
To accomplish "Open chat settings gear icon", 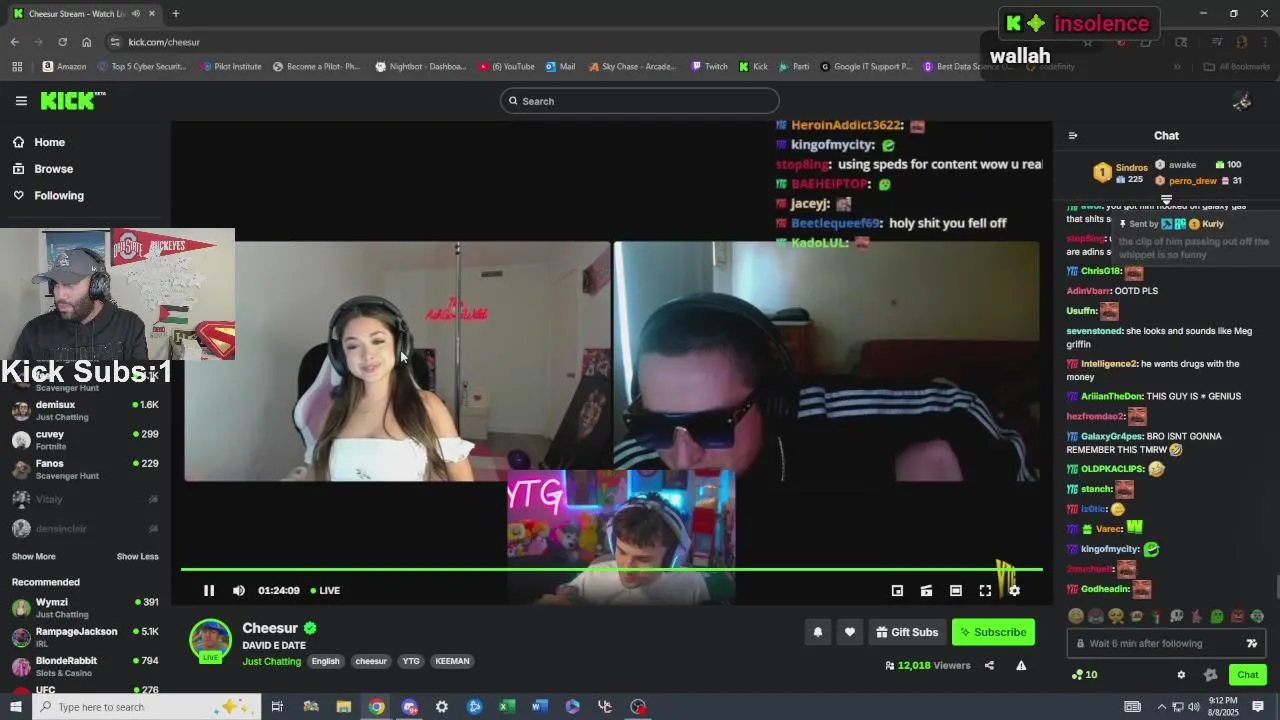I will 1181,675.
